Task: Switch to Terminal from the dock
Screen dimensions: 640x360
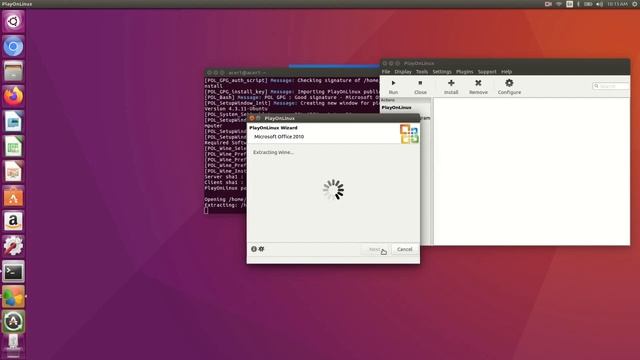Action: (x=13, y=272)
